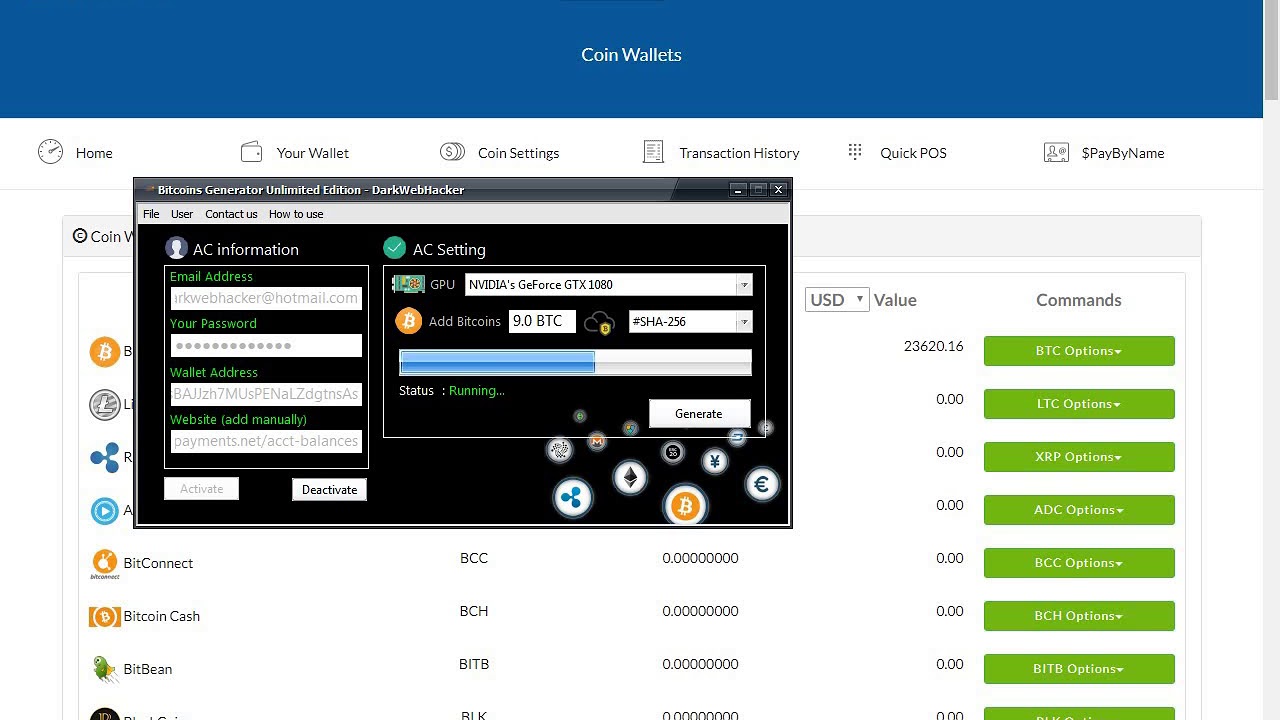
Task: Click the 23620.16 value cell
Action: pyautogui.click(x=933, y=346)
